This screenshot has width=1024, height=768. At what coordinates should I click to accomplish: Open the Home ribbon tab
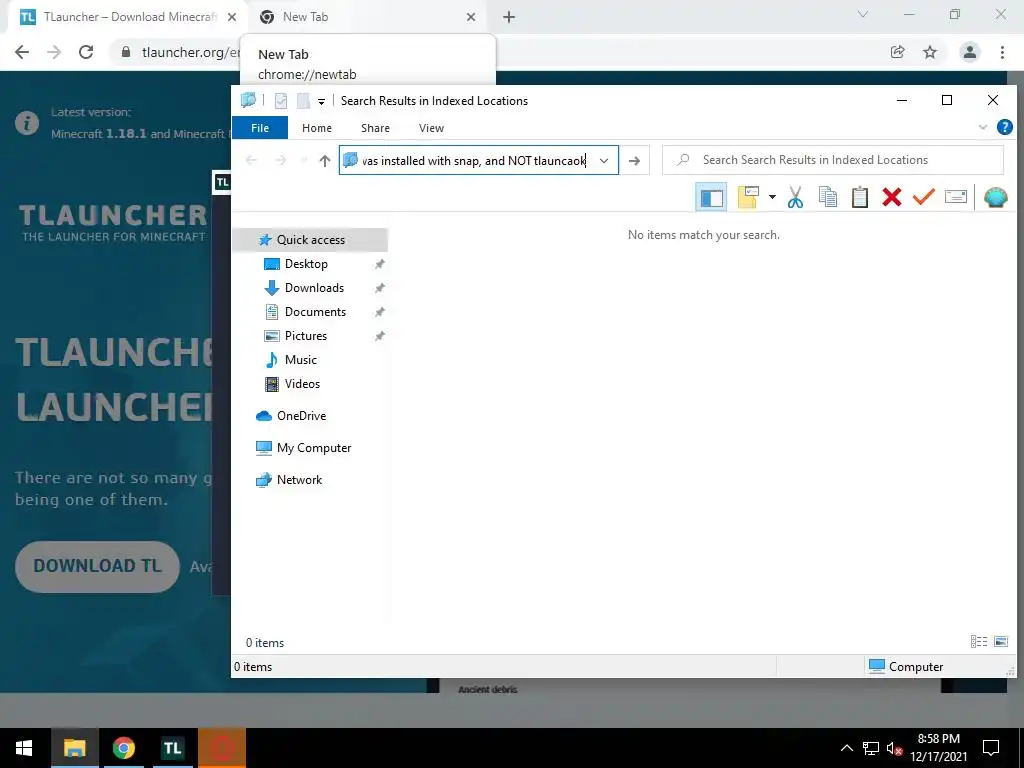[317, 128]
